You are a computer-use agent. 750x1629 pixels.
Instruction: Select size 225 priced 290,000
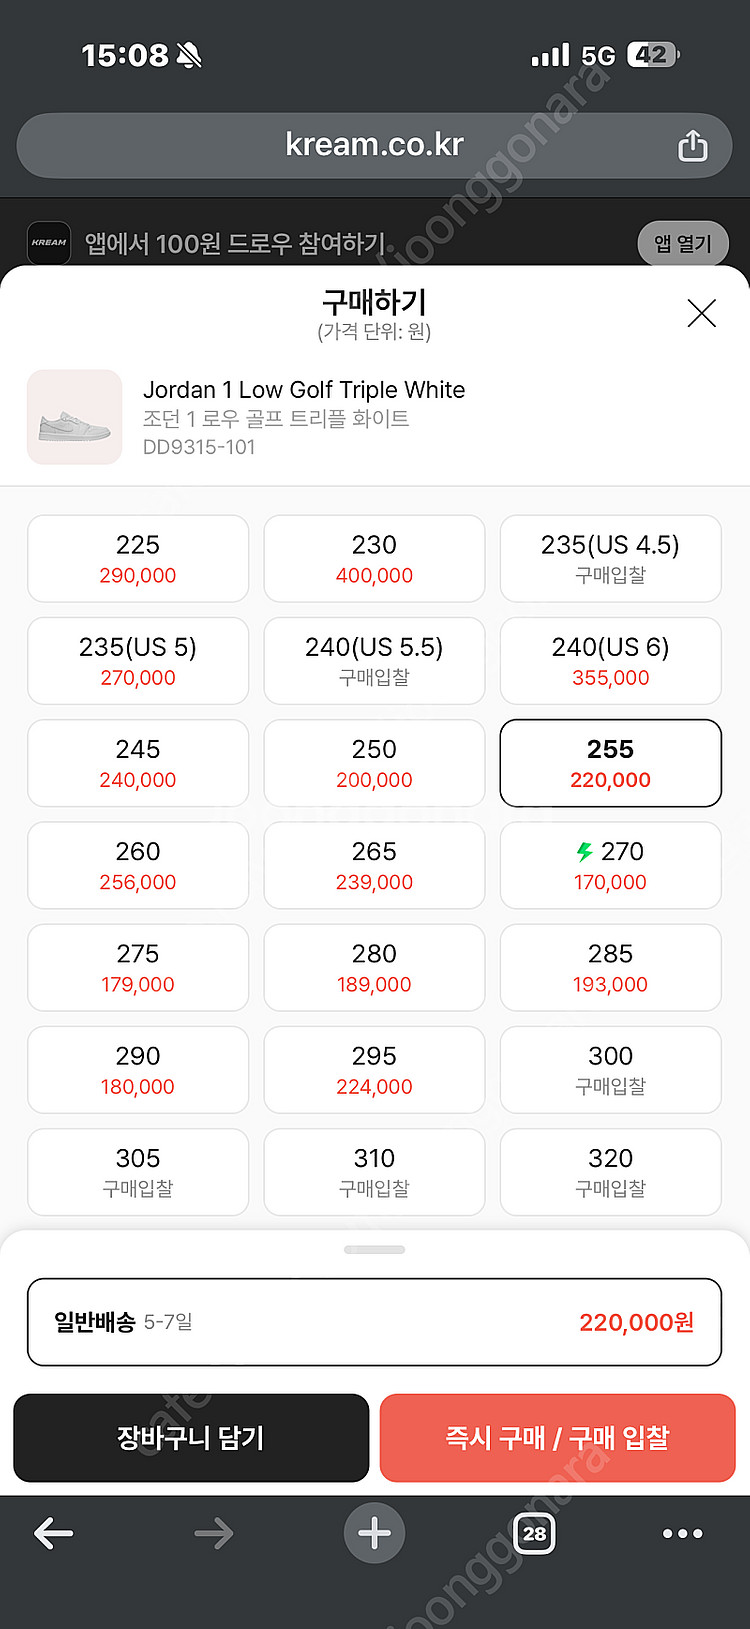138,559
